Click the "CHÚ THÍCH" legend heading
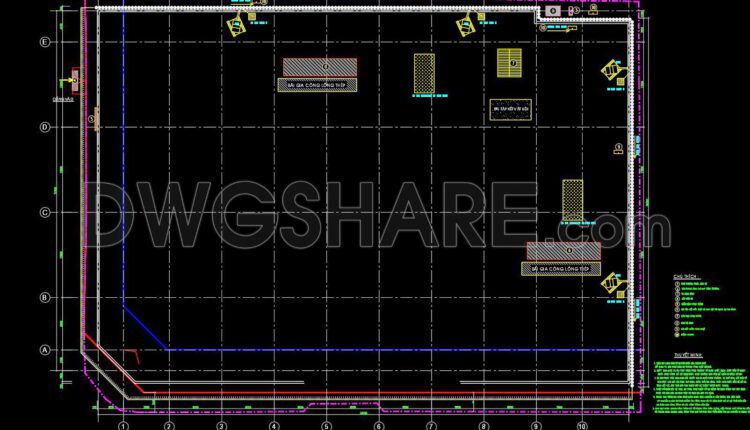This screenshot has height=430, width=750. click(x=686, y=277)
